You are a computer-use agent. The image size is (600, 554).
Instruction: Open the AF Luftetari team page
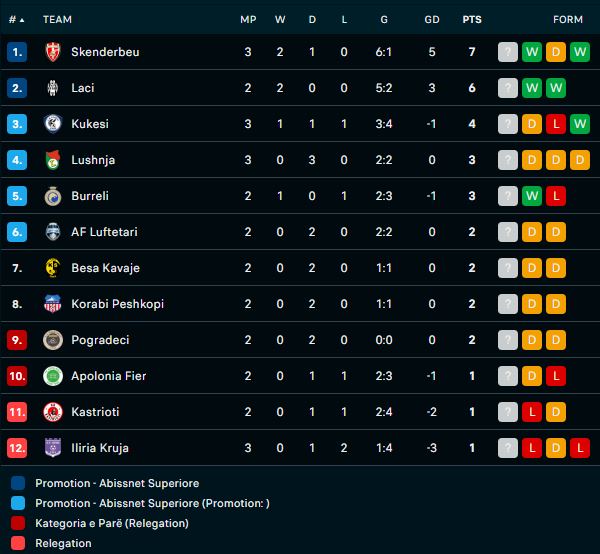[x=104, y=232]
